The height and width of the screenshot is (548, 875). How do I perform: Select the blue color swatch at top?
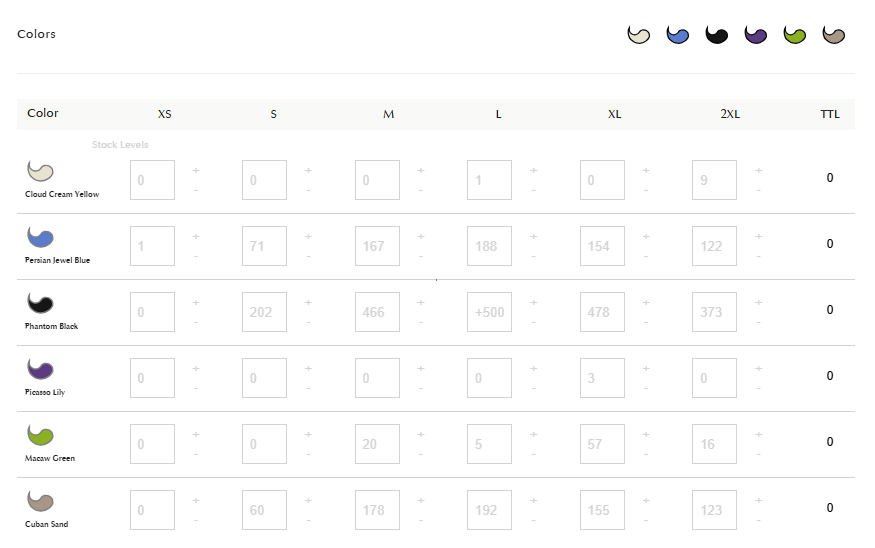[x=677, y=35]
